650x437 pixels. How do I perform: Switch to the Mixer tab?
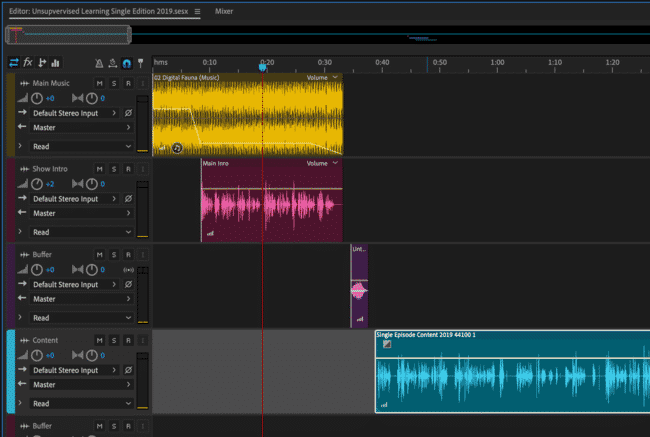[224, 12]
